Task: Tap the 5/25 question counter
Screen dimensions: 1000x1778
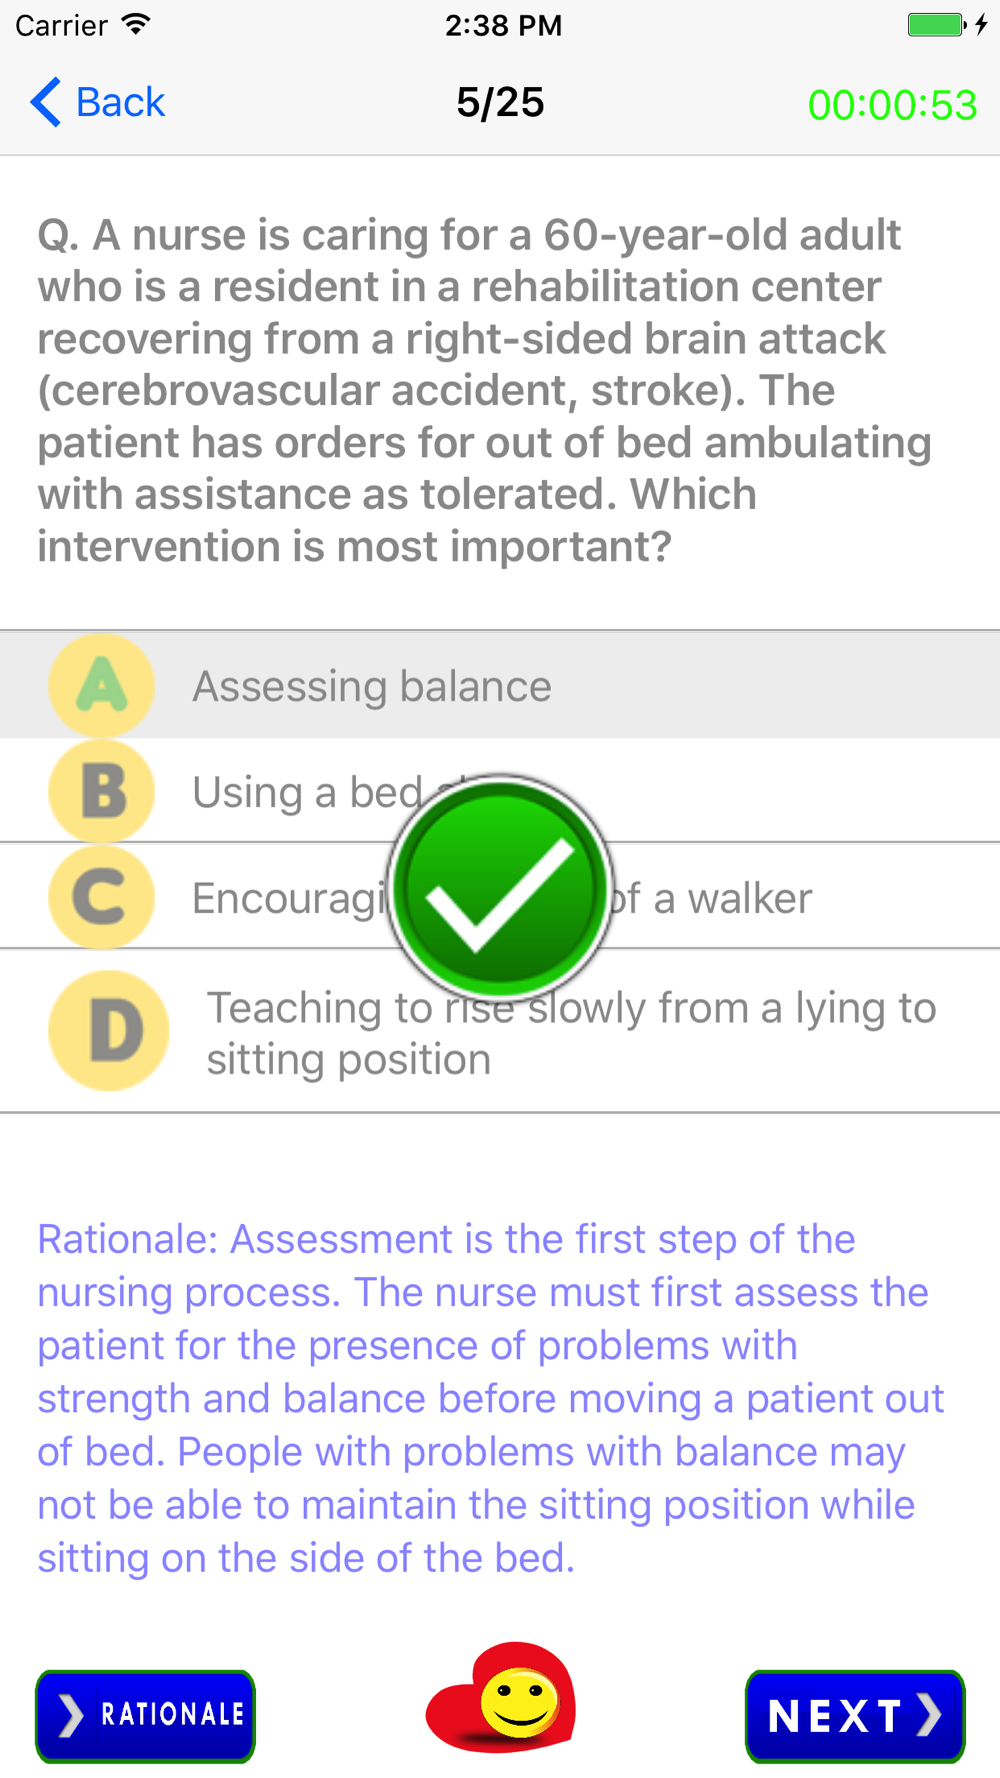Action: (x=500, y=102)
